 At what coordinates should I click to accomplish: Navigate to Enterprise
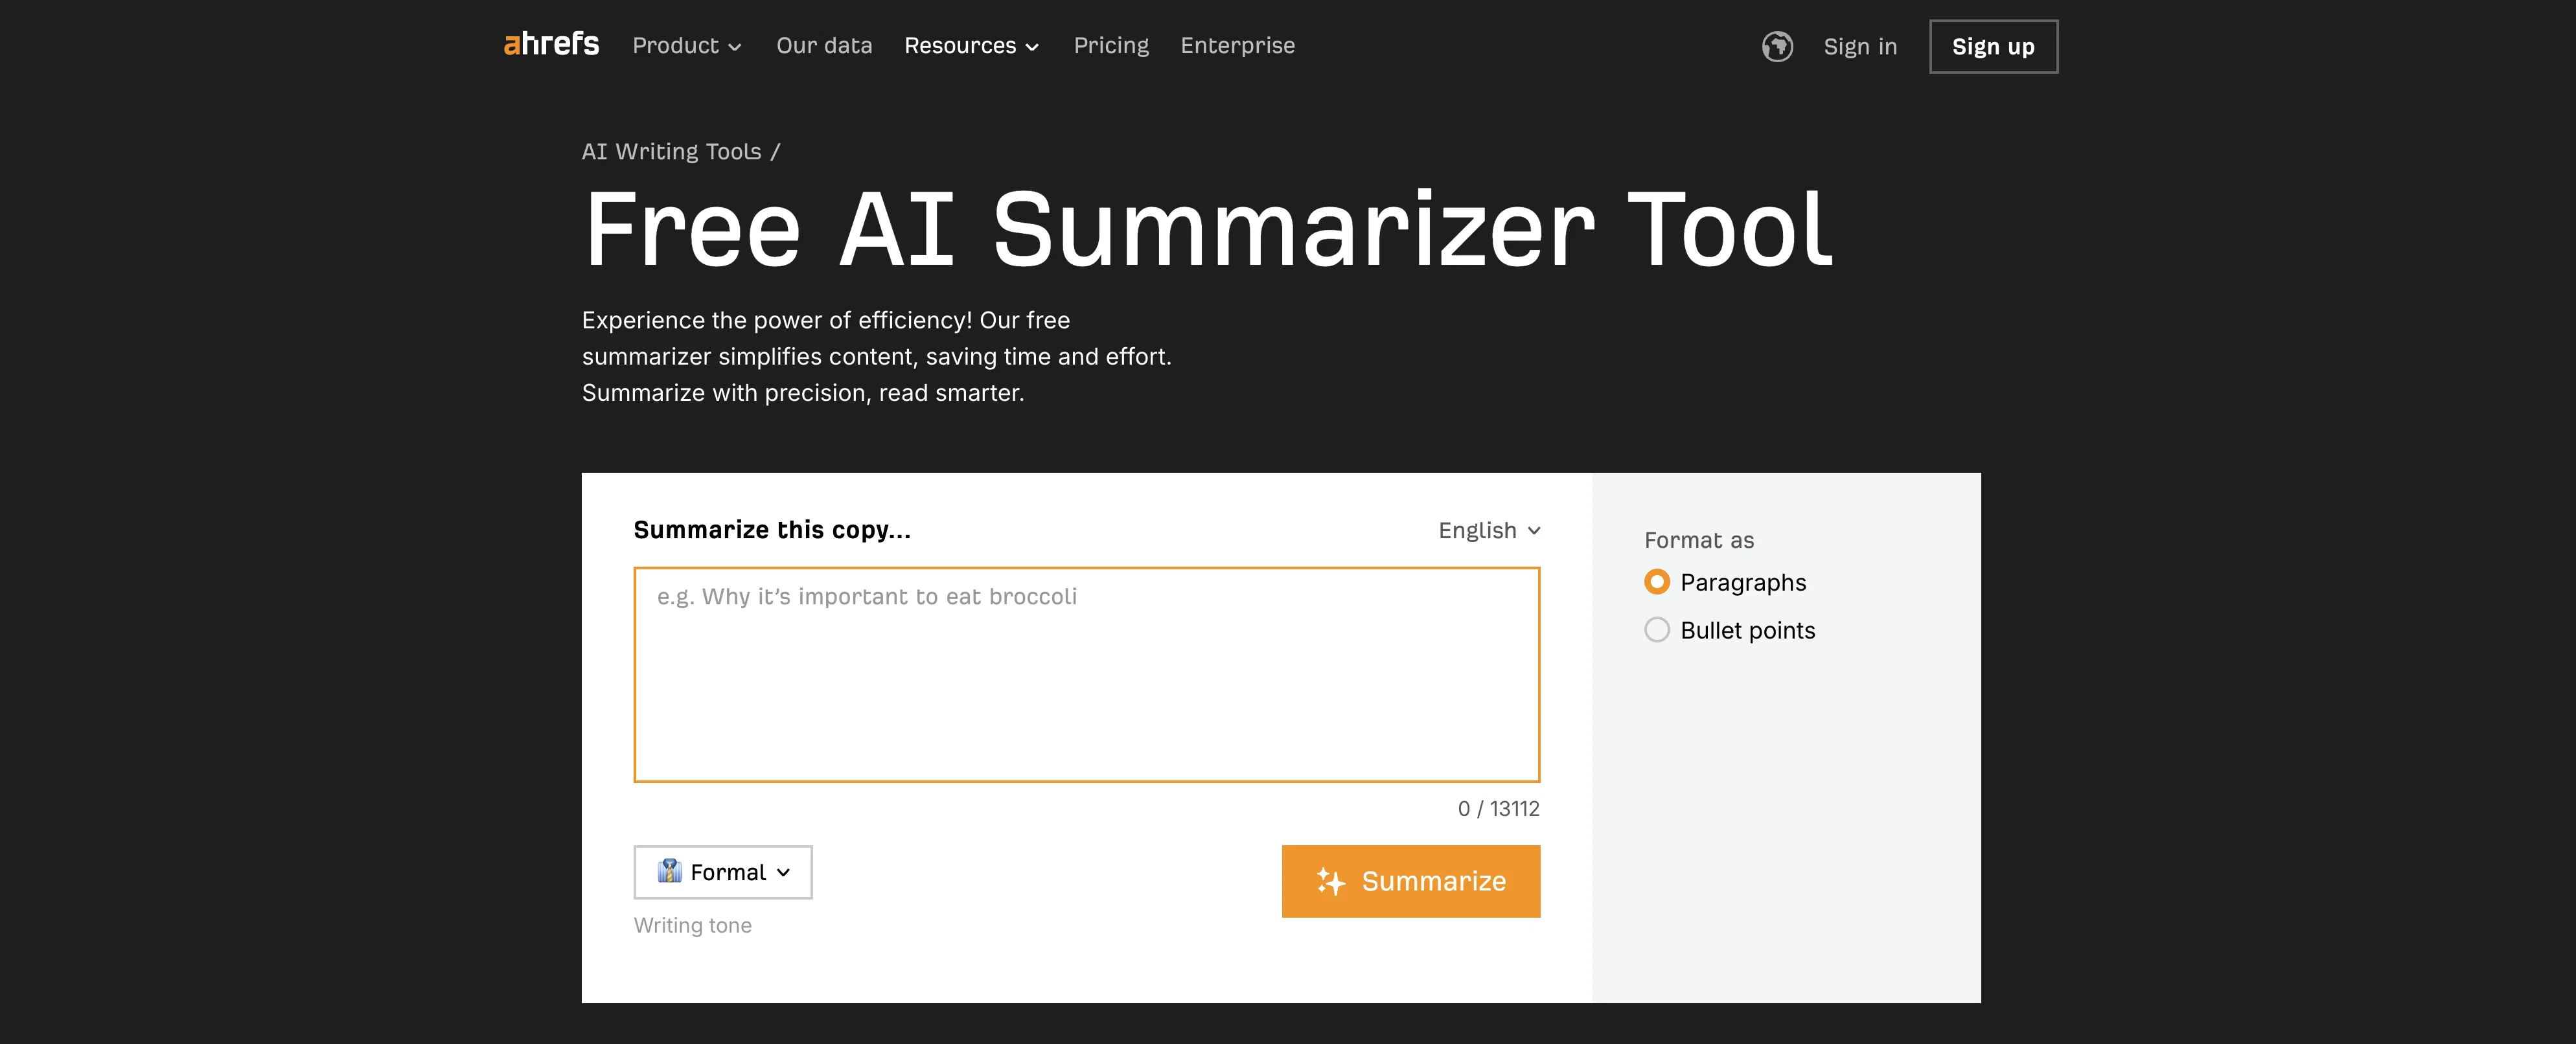(1237, 46)
